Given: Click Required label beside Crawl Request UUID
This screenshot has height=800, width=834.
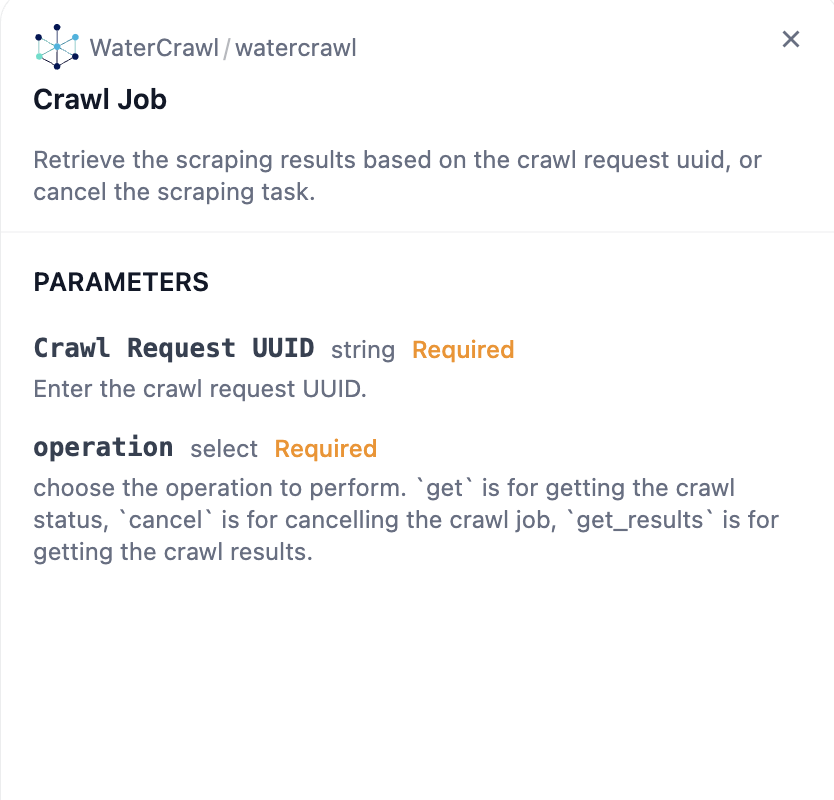Looking at the screenshot, I should click(x=463, y=350).
